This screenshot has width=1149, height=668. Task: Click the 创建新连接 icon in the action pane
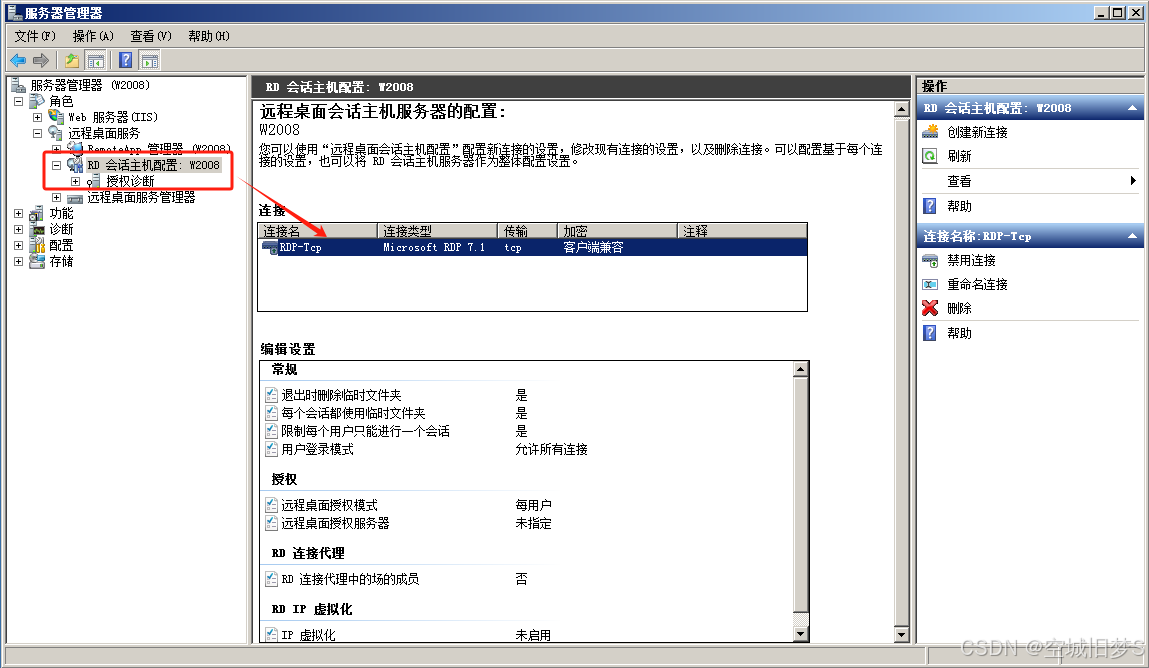pyautogui.click(x=929, y=131)
